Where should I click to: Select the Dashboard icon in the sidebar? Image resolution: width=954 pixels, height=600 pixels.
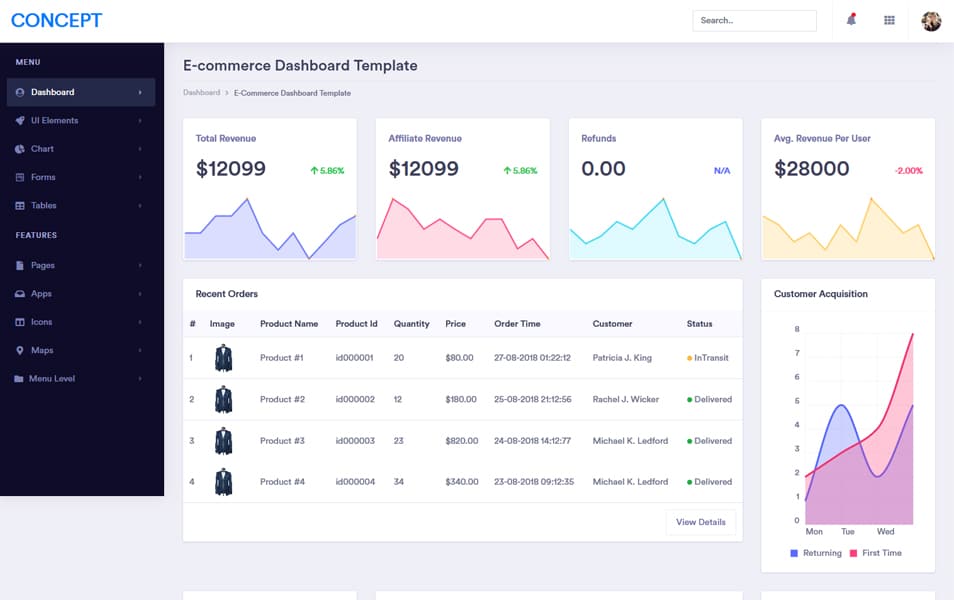[19, 92]
